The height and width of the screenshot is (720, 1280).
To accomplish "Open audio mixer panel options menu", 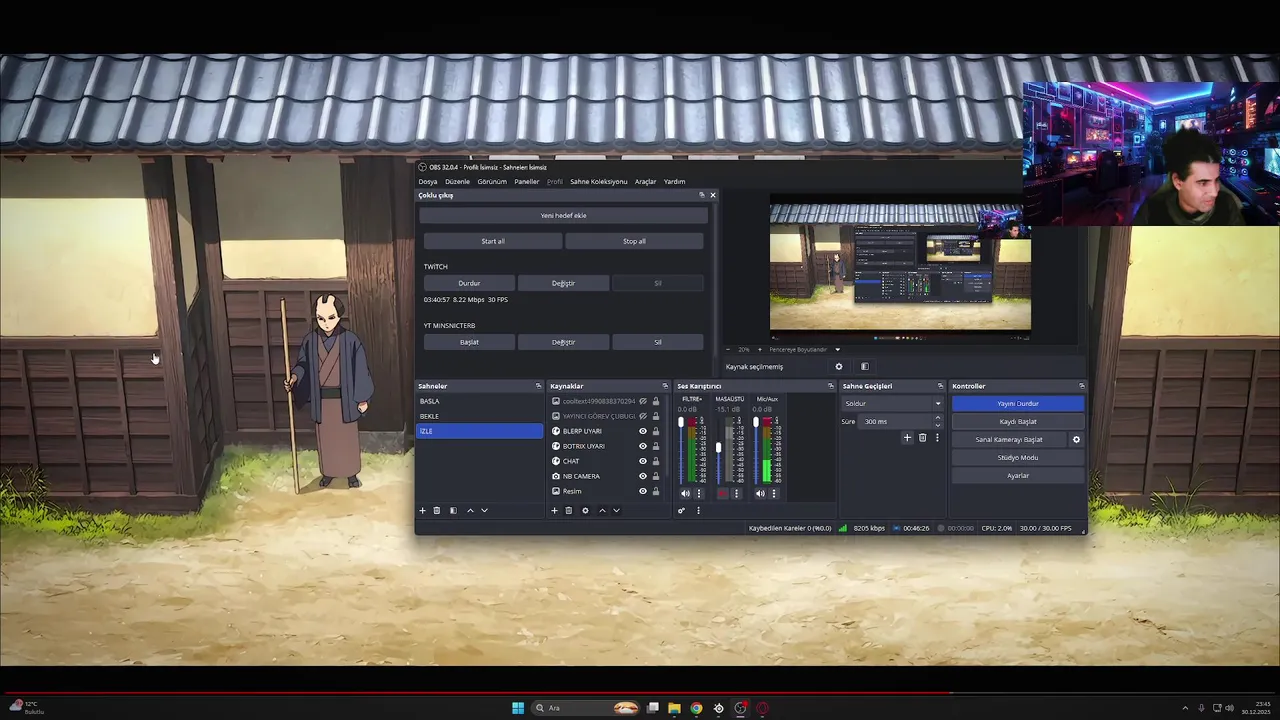I will (698, 511).
